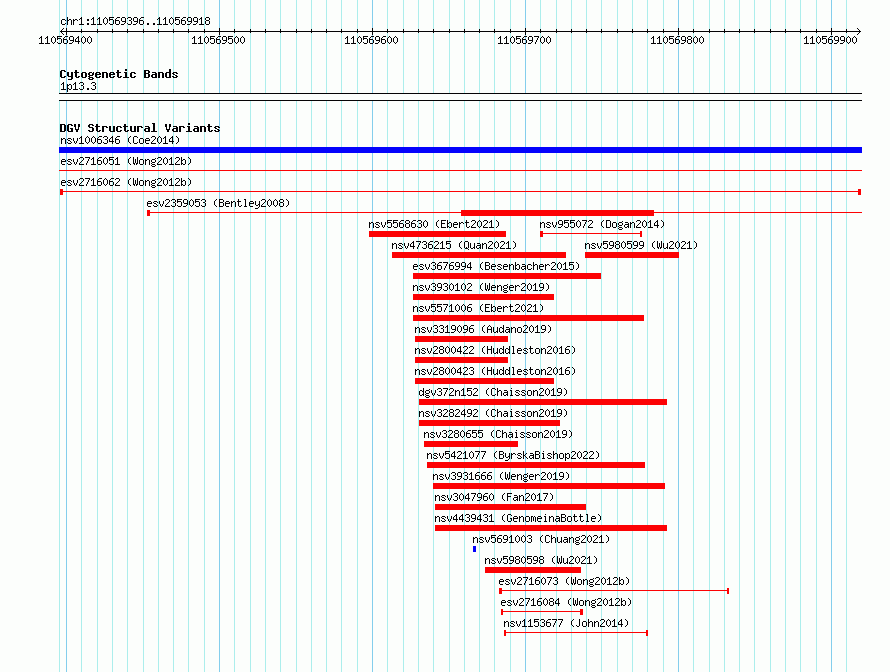The height and width of the screenshot is (672, 890).
Task: Click the esv2716084 (Wong2012b) label
Action: pos(566,602)
